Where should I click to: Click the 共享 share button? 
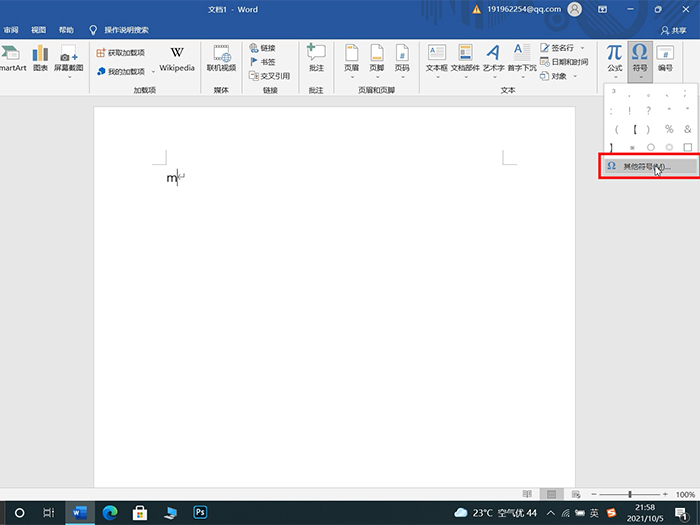[x=674, y=30]
